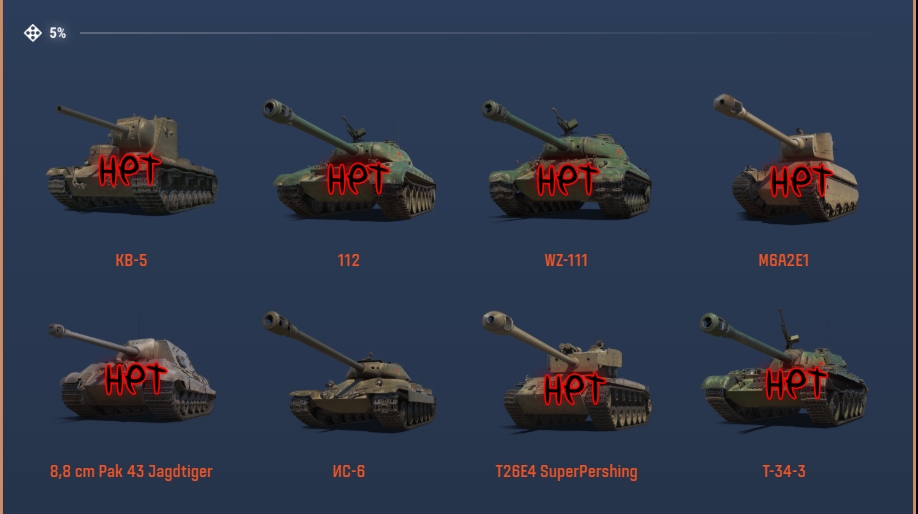Click the ИС-6 name label

pos(348,472)
